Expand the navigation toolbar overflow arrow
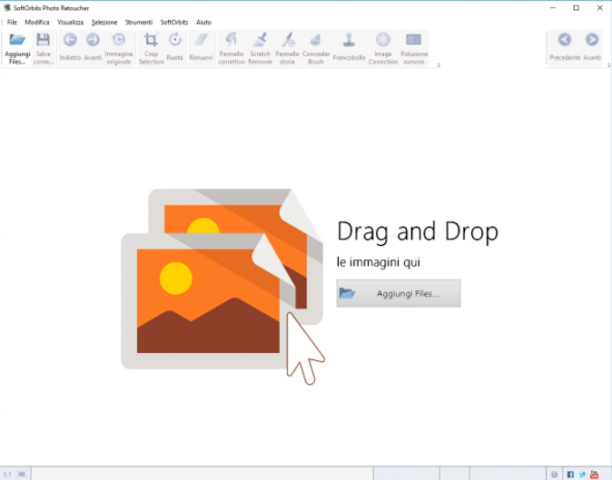Screen dimensions: 612x480 [609, 65]
